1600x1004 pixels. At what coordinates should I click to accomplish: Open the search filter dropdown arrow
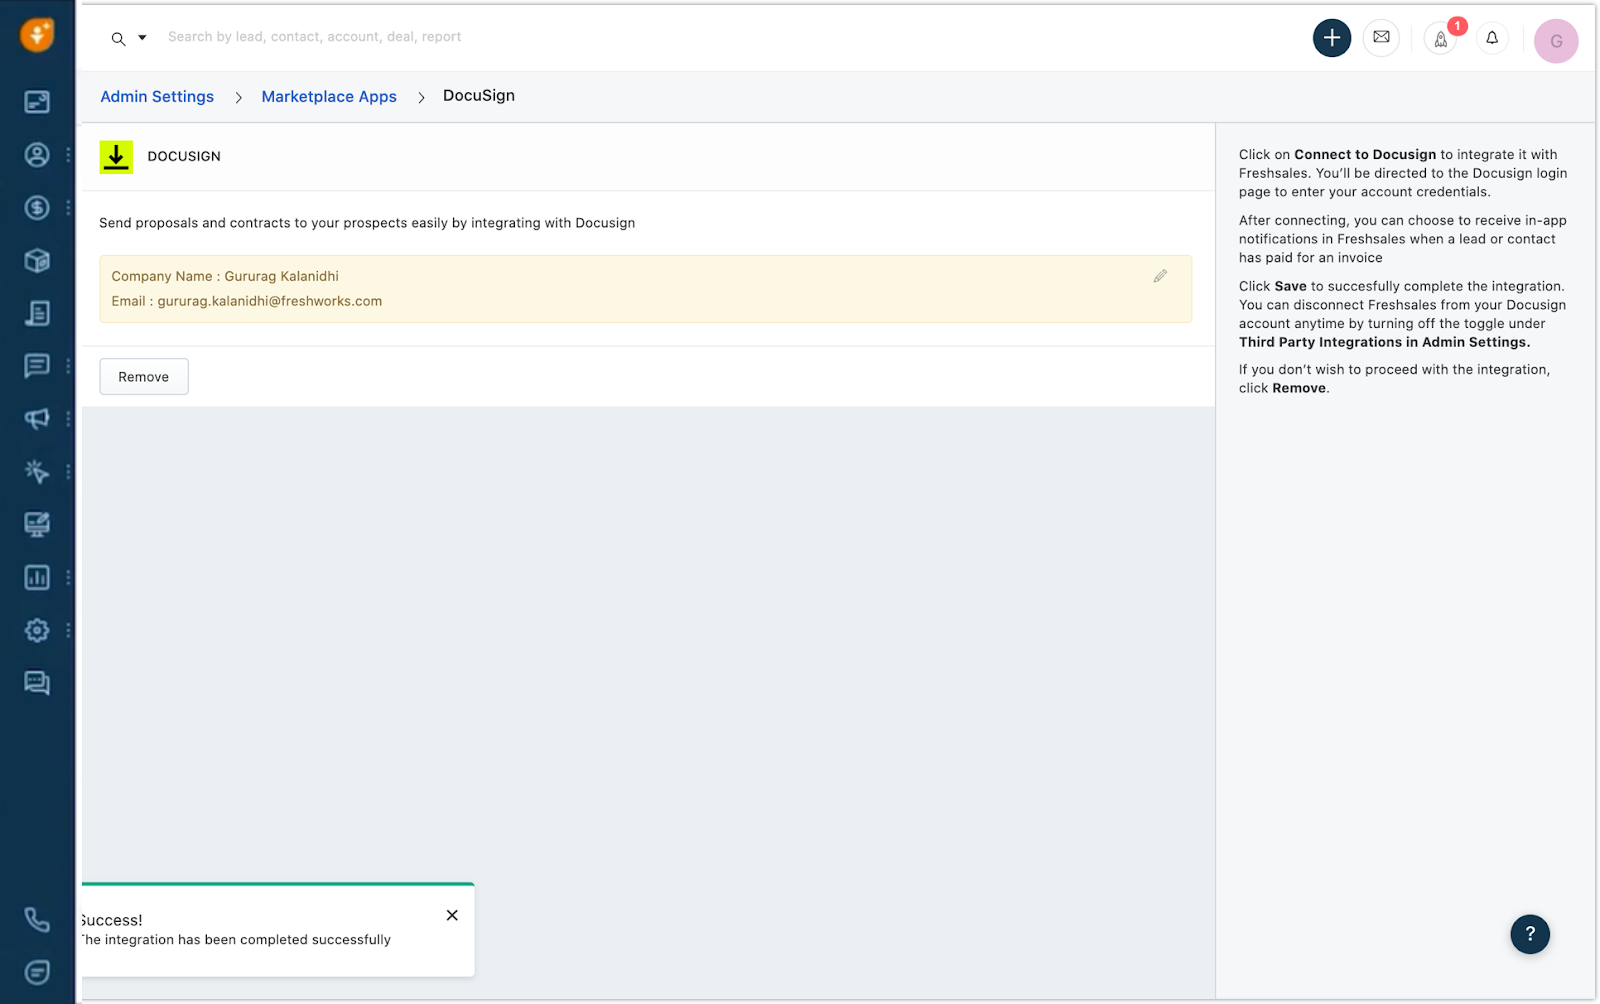(141, 37)
